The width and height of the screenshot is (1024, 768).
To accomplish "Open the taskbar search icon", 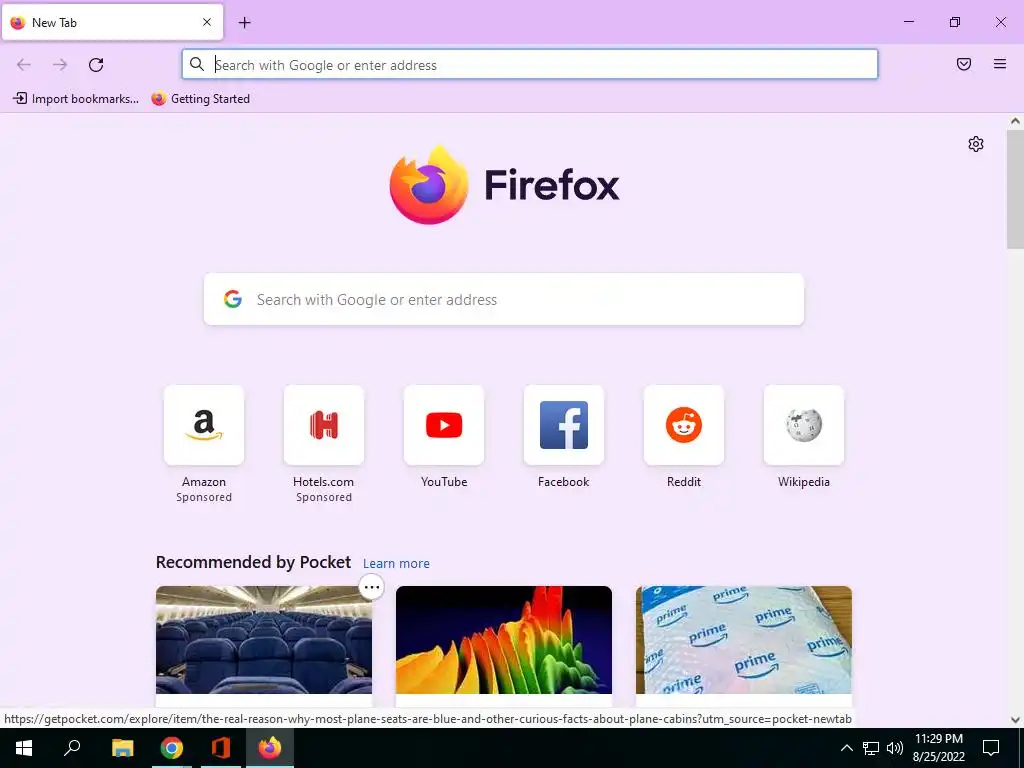I will [72, 748].
